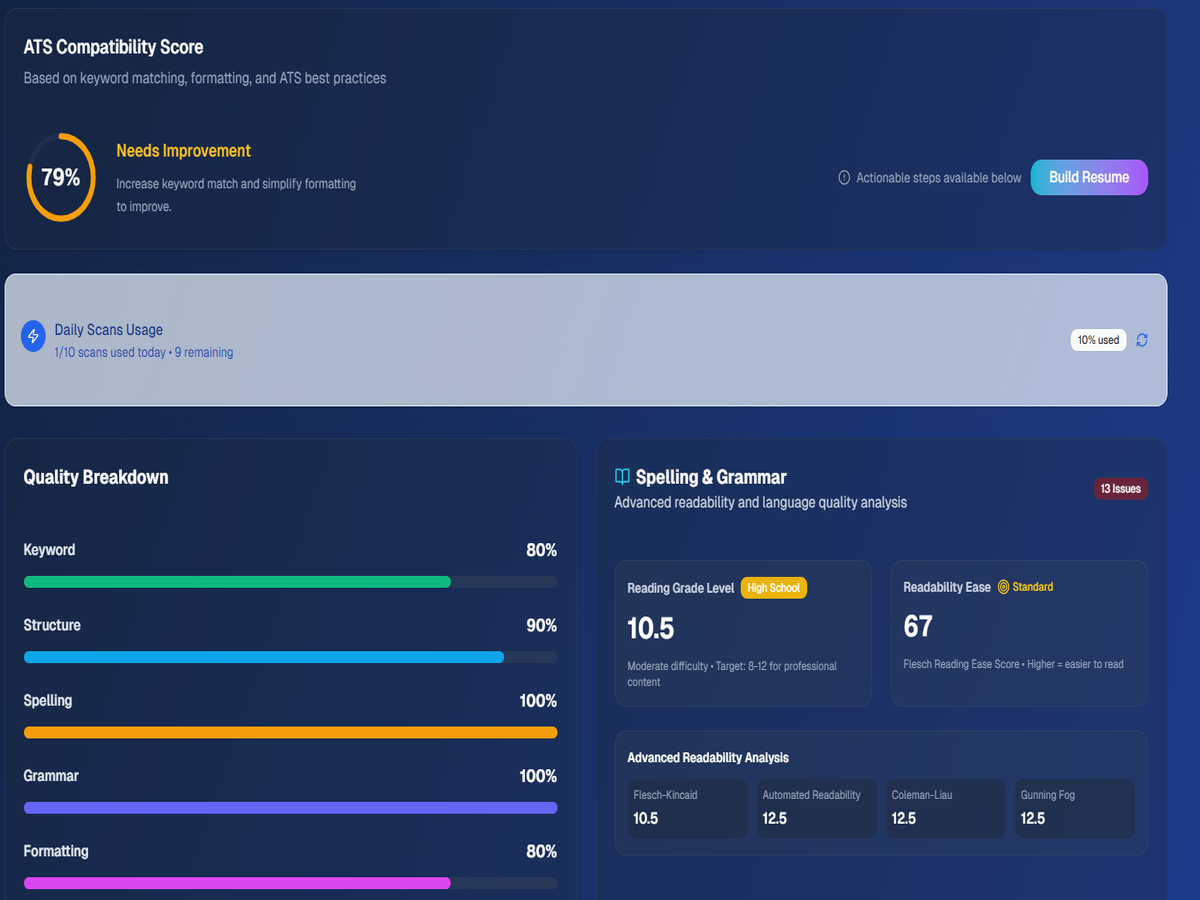1200x900 pixels.
Task: Click the Actionable steps available below text
Action: tap(938, 178)
